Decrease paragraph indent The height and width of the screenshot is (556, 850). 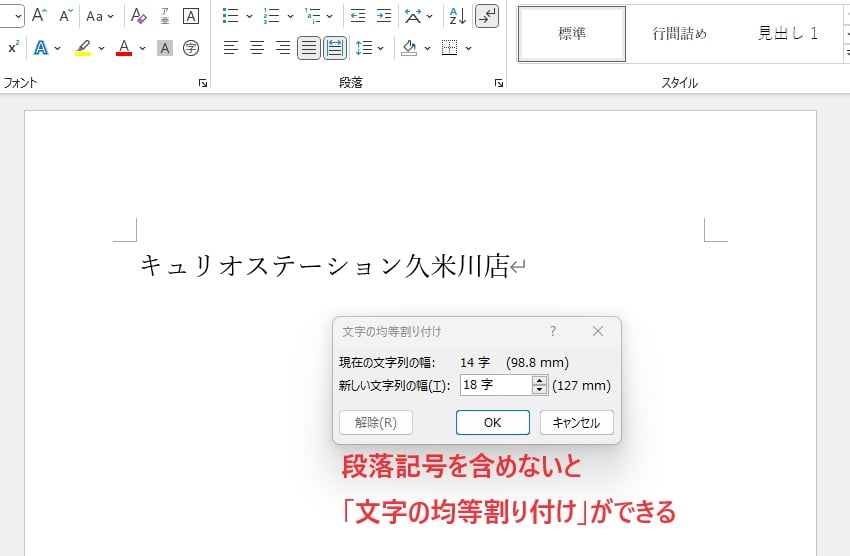pyautogui.click(x=358, y=16)
